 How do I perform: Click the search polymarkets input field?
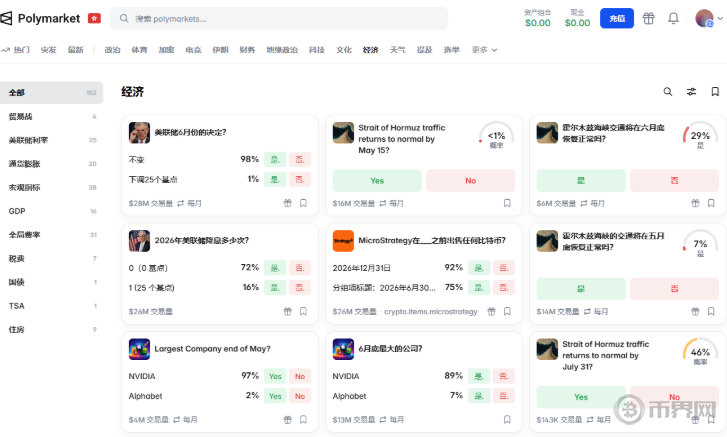[279, 19]
